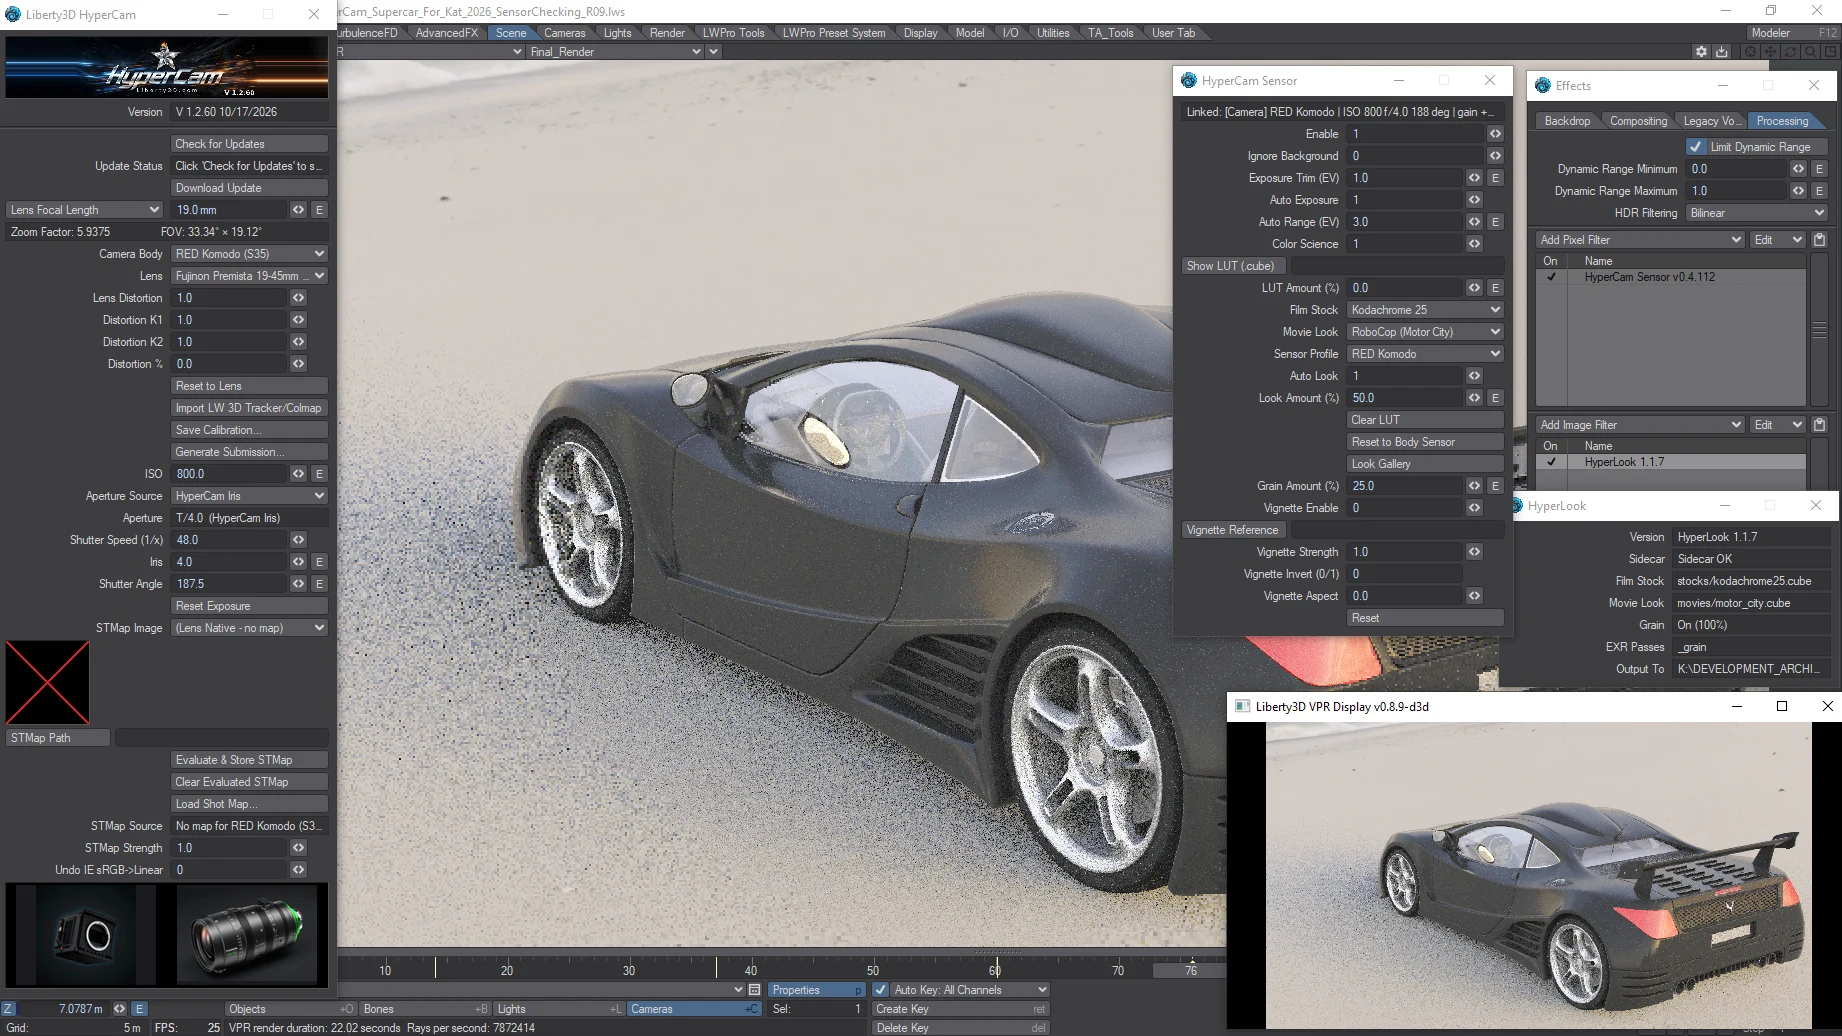Toggle Limit Dynamic Range checkbox

coord(1696,147)
